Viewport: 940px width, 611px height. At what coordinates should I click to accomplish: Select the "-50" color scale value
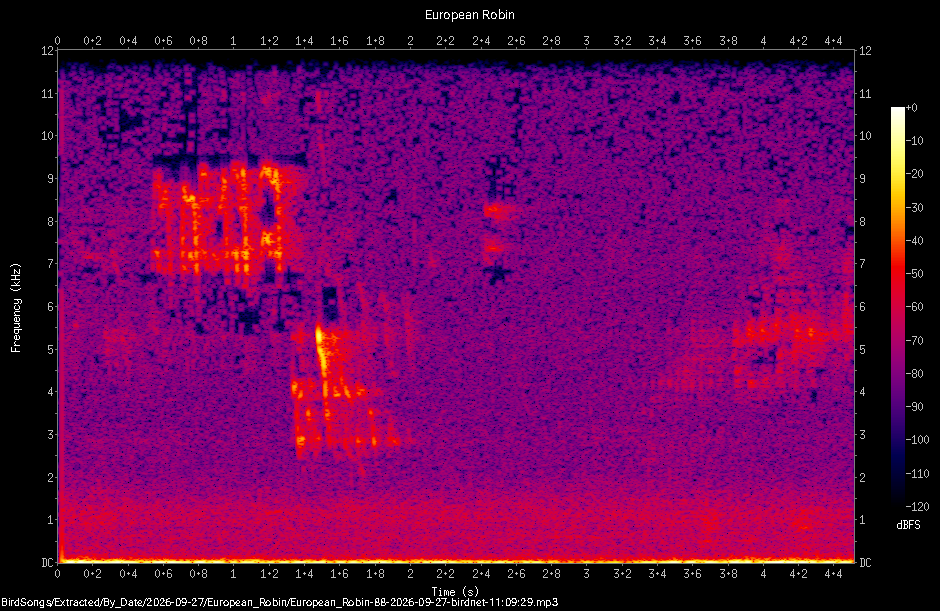coord(915,274)
